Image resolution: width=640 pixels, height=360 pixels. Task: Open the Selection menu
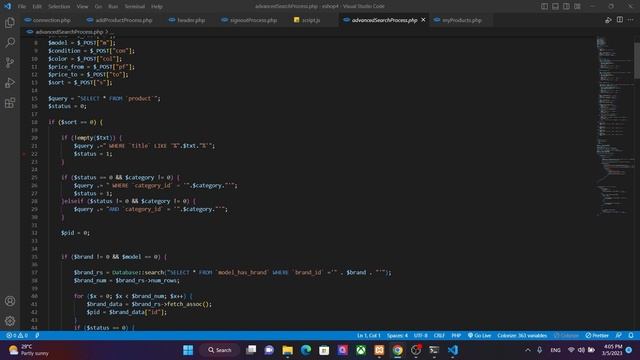point(59,7)
